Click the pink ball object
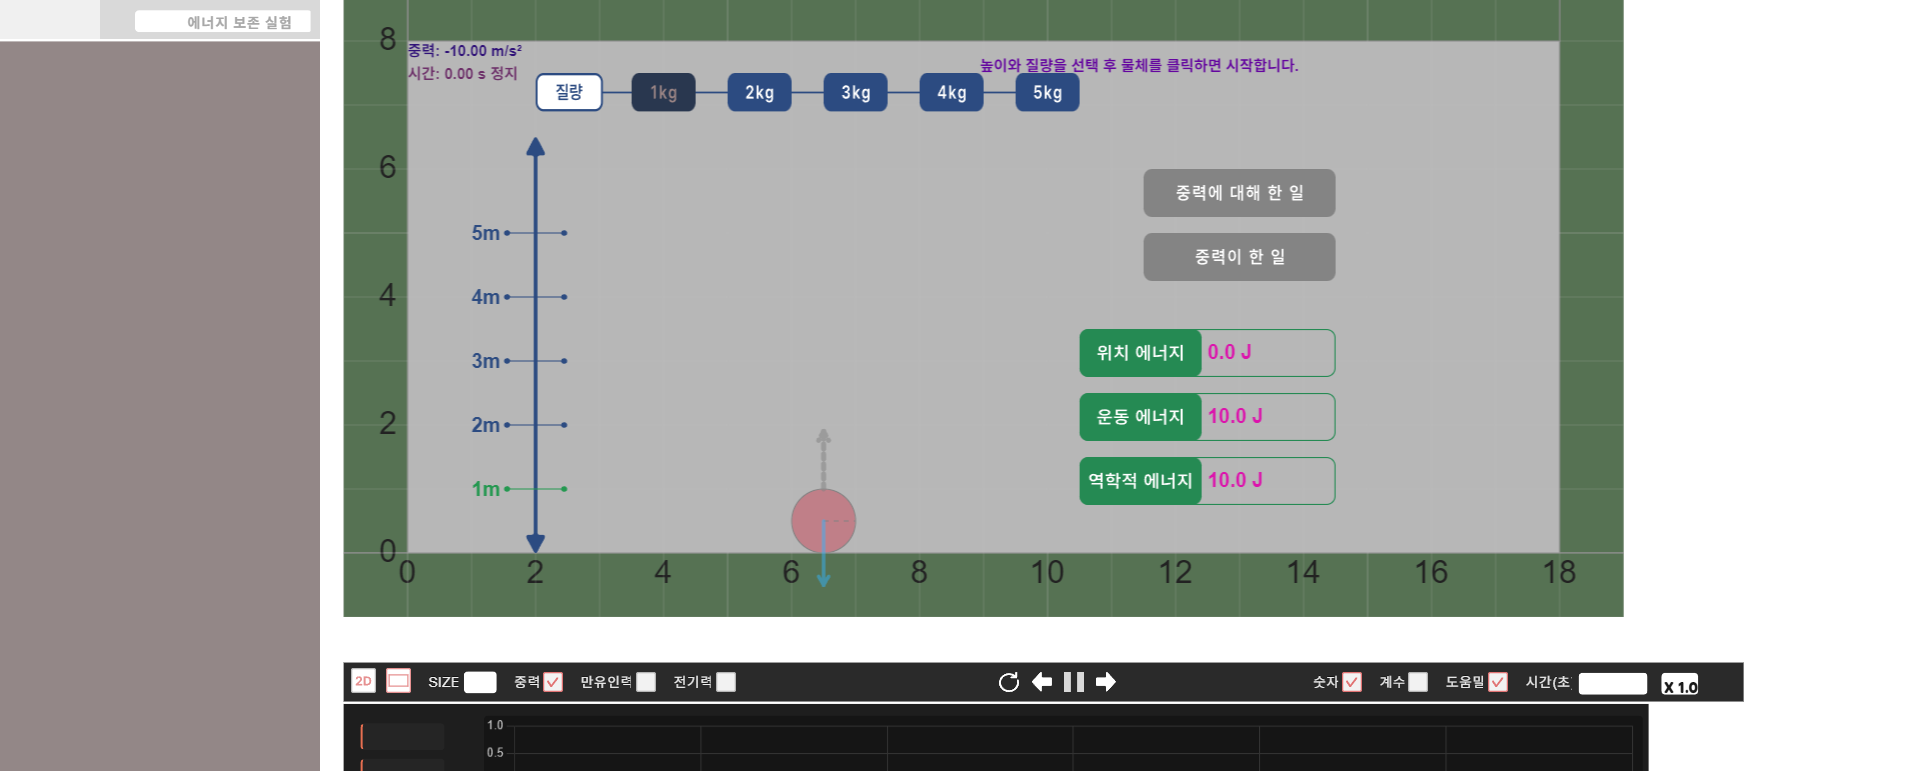The image size is (1920, 771). (823, 521)
